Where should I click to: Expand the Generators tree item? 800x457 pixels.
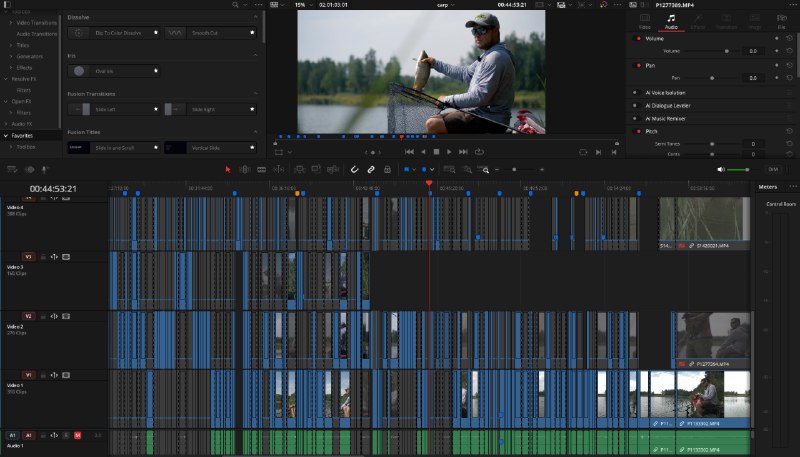(11, 56)
